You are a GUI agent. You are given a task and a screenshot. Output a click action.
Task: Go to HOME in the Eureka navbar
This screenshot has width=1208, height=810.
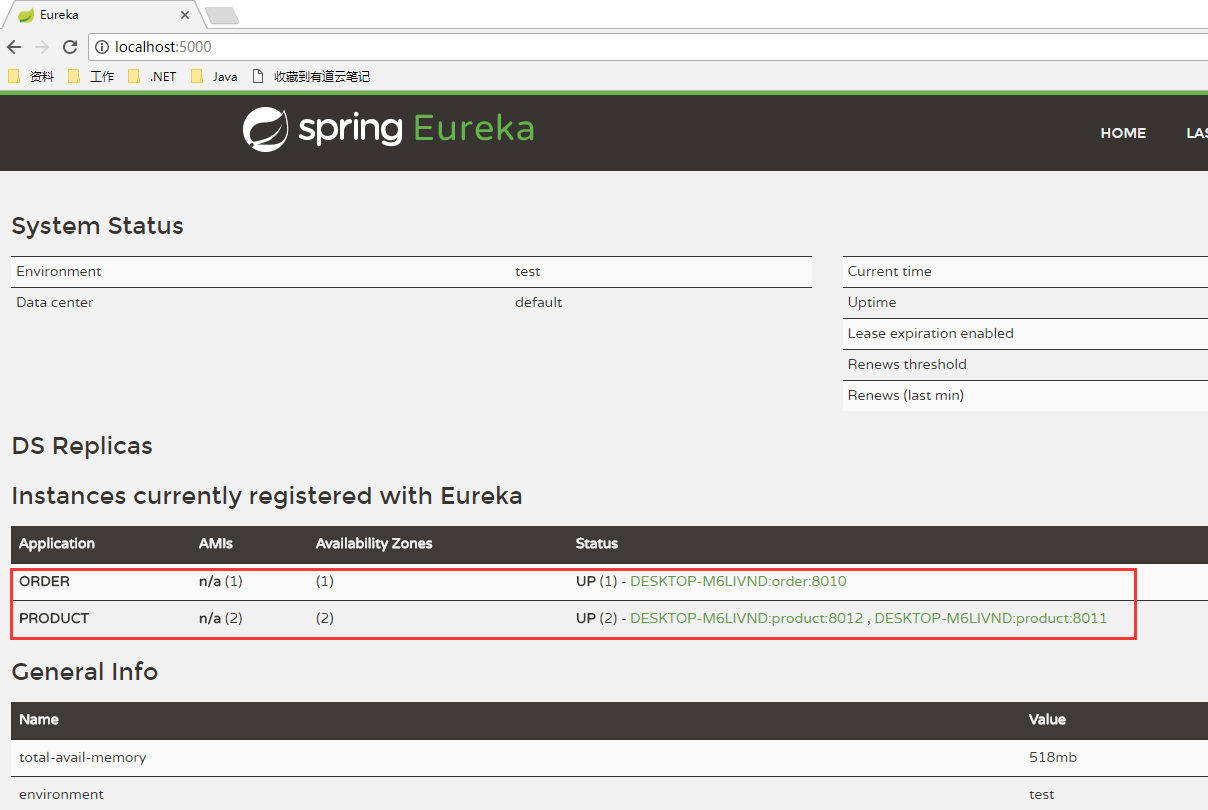1123,133
